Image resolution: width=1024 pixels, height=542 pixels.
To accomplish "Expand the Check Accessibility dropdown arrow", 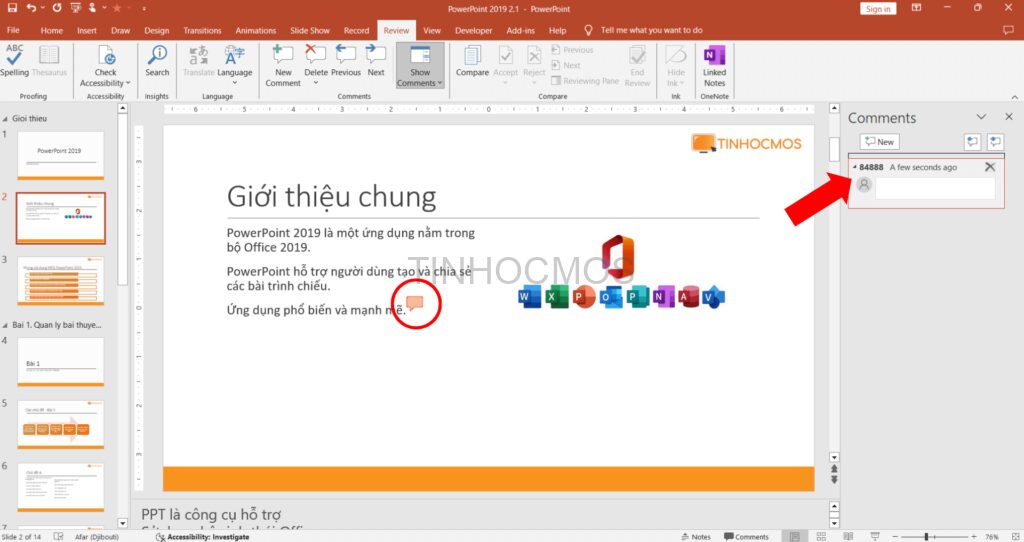I will pos(128,84).
